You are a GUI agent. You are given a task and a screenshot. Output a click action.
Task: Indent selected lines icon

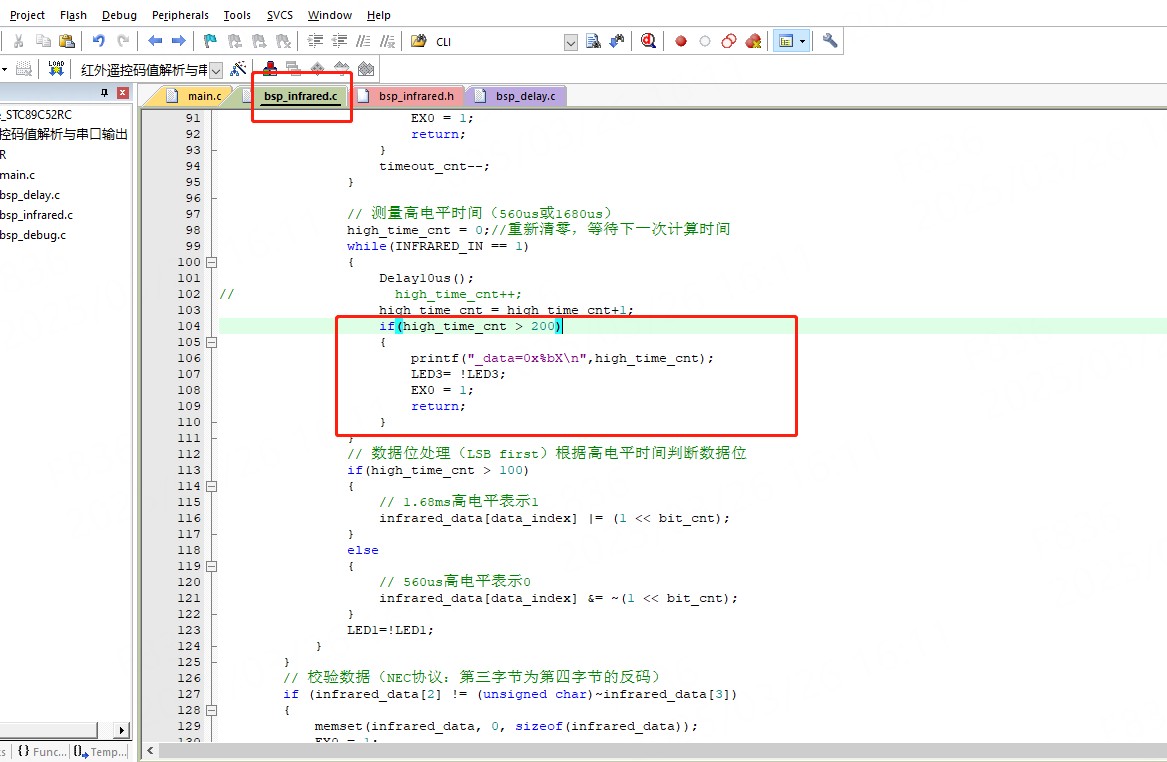pos(316,41)
